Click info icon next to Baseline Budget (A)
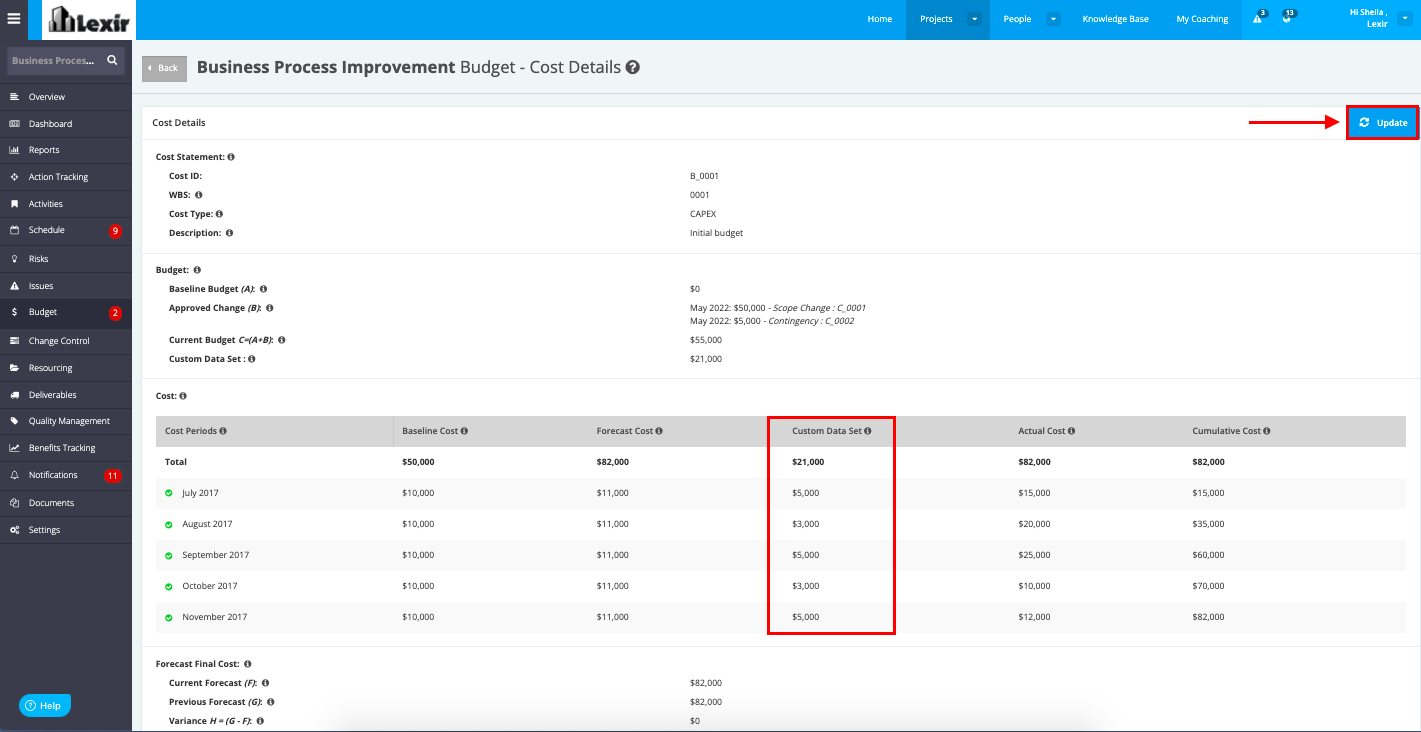1421x732 pixels. pos(263,289)
